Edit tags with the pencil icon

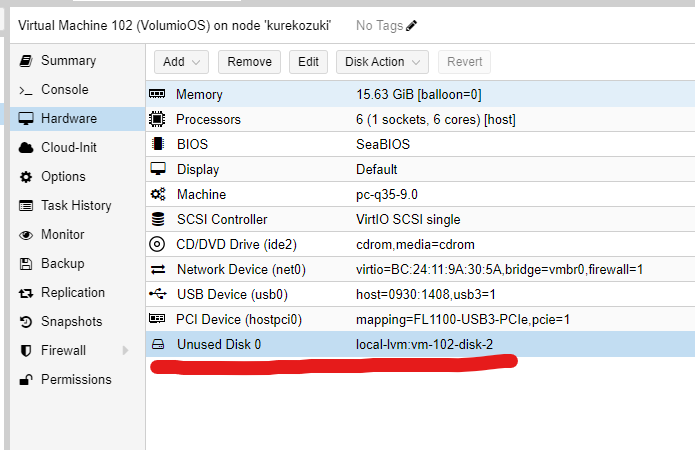[x=411, y=26]
